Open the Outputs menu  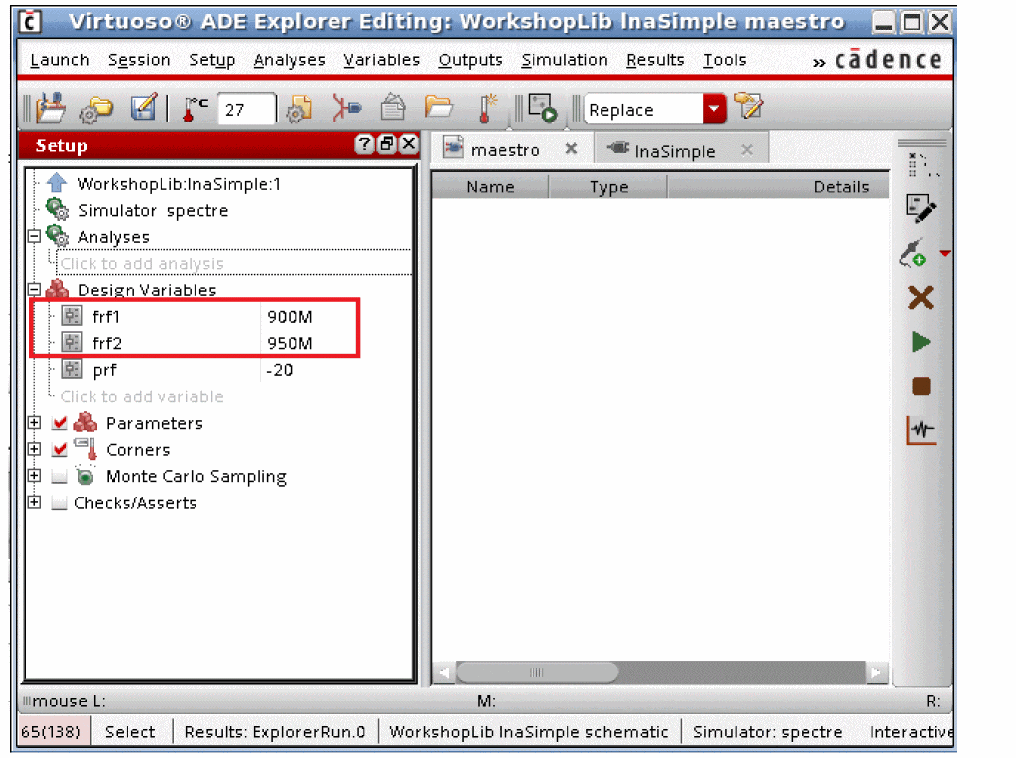(470, 60)
